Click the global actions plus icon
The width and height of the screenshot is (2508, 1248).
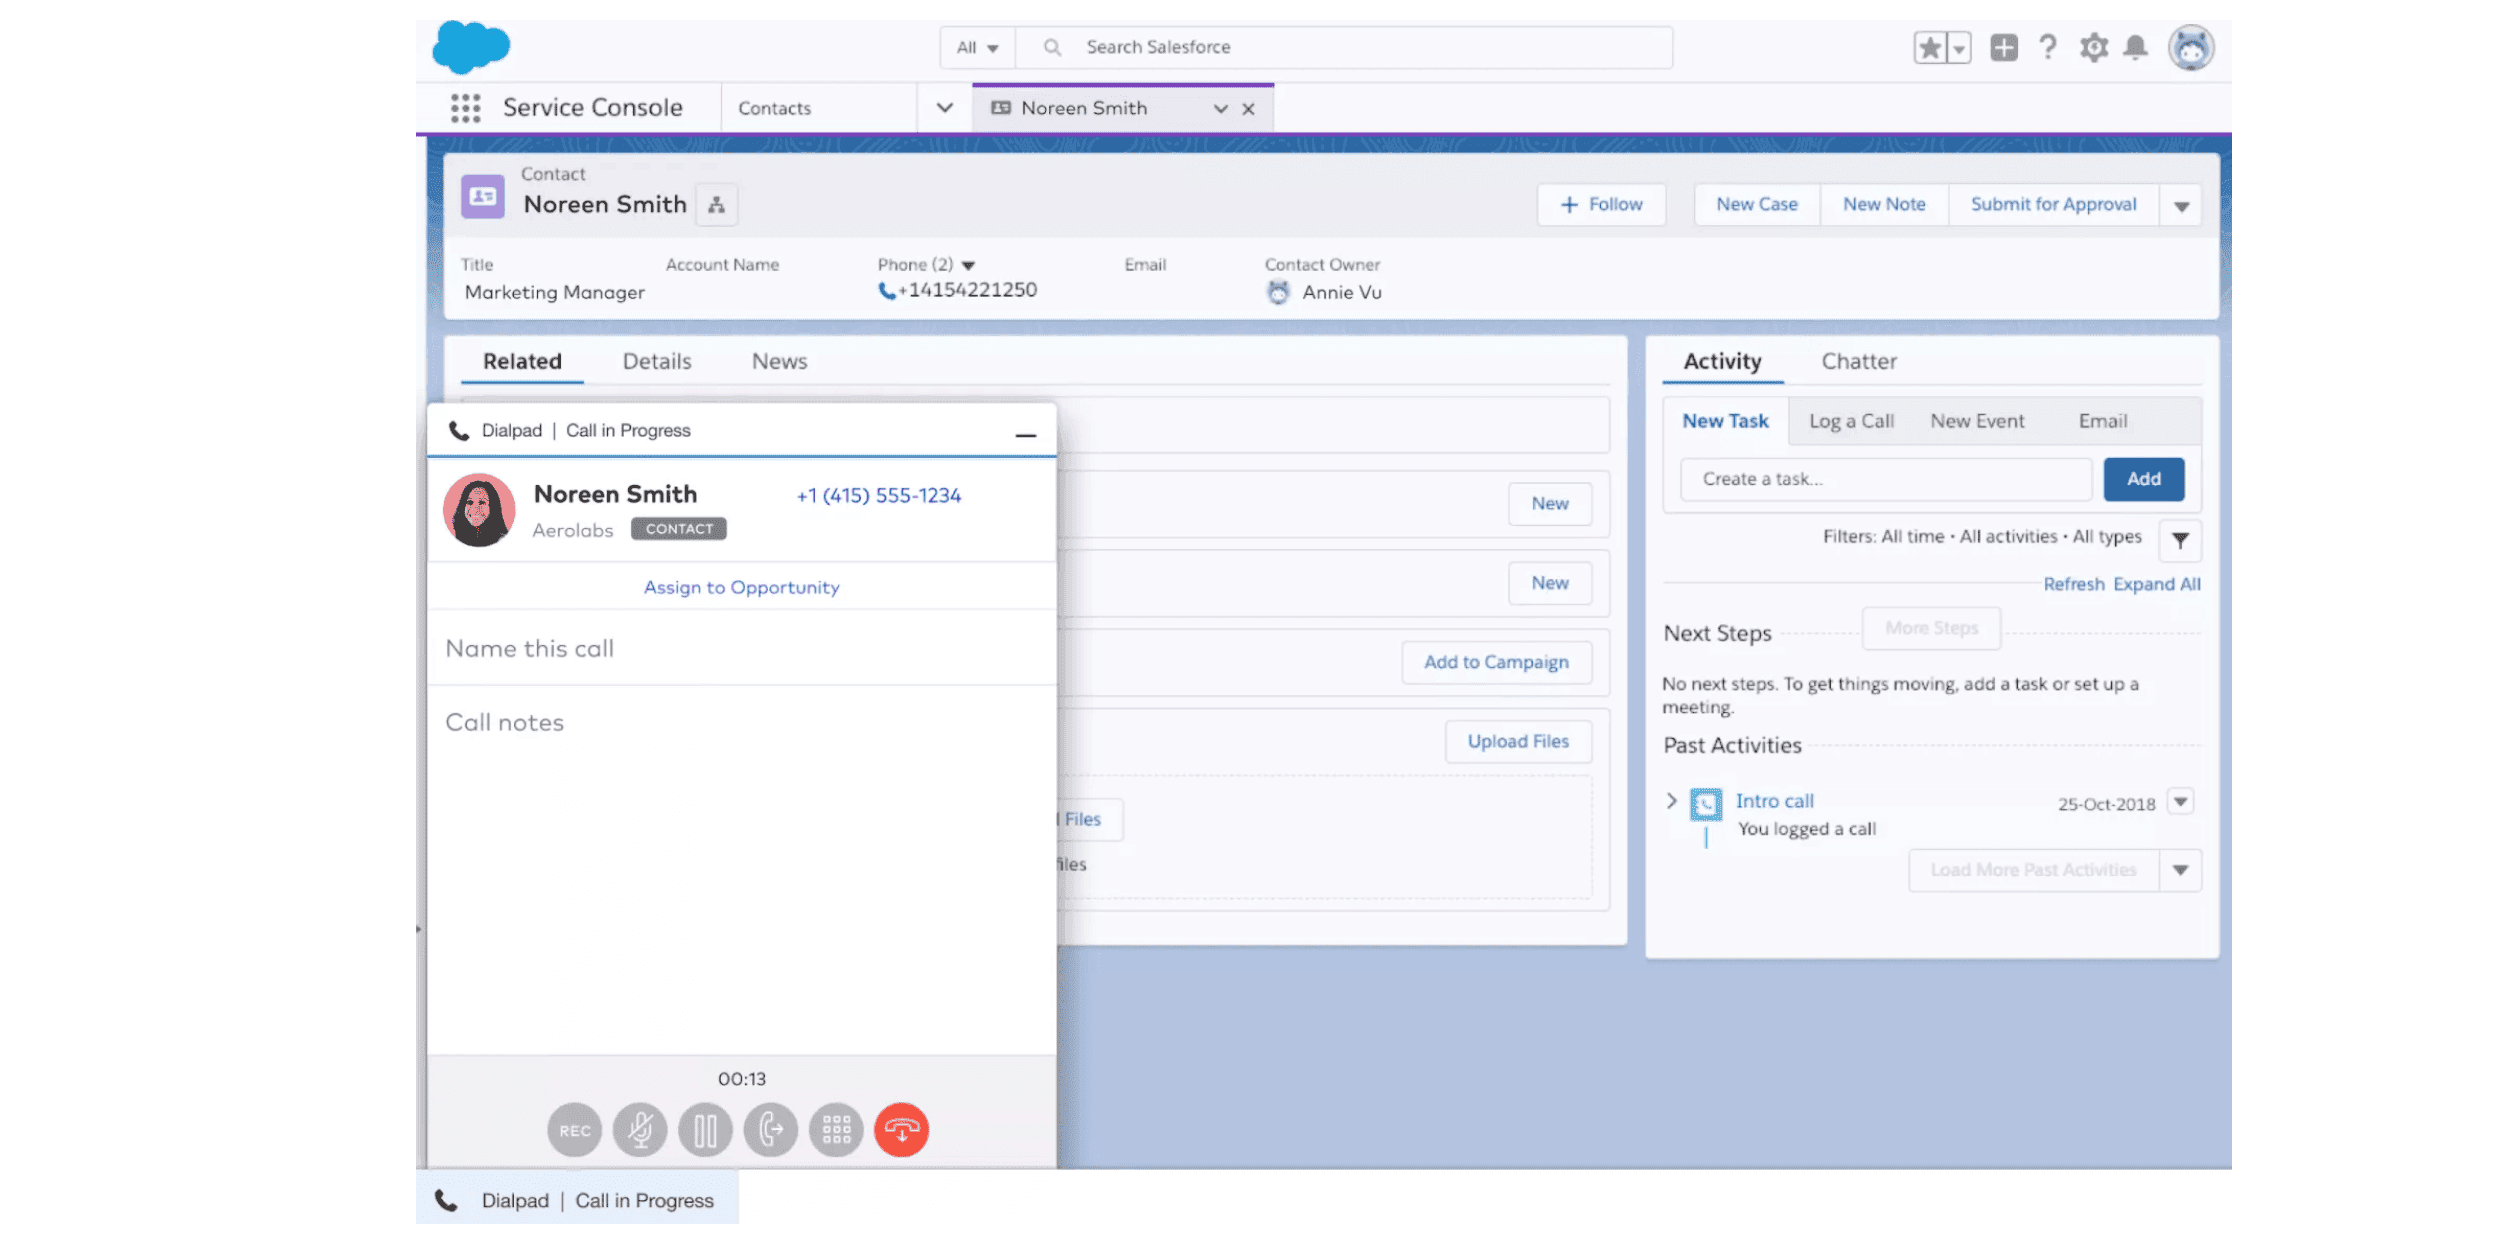coord(2003,47)
